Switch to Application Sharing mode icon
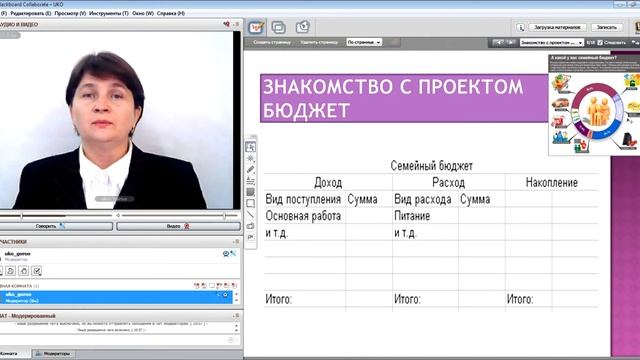This screenshot has height=360, width=640. click(x=279, y=27)
